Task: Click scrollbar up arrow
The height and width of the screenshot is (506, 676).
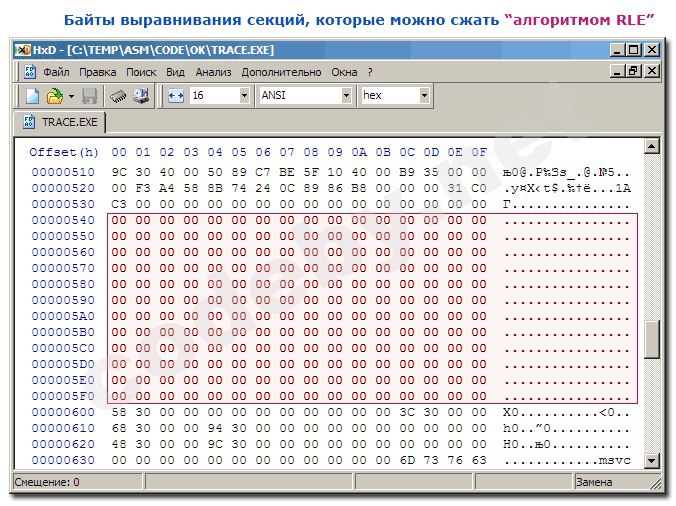Action: coord(651,147)
